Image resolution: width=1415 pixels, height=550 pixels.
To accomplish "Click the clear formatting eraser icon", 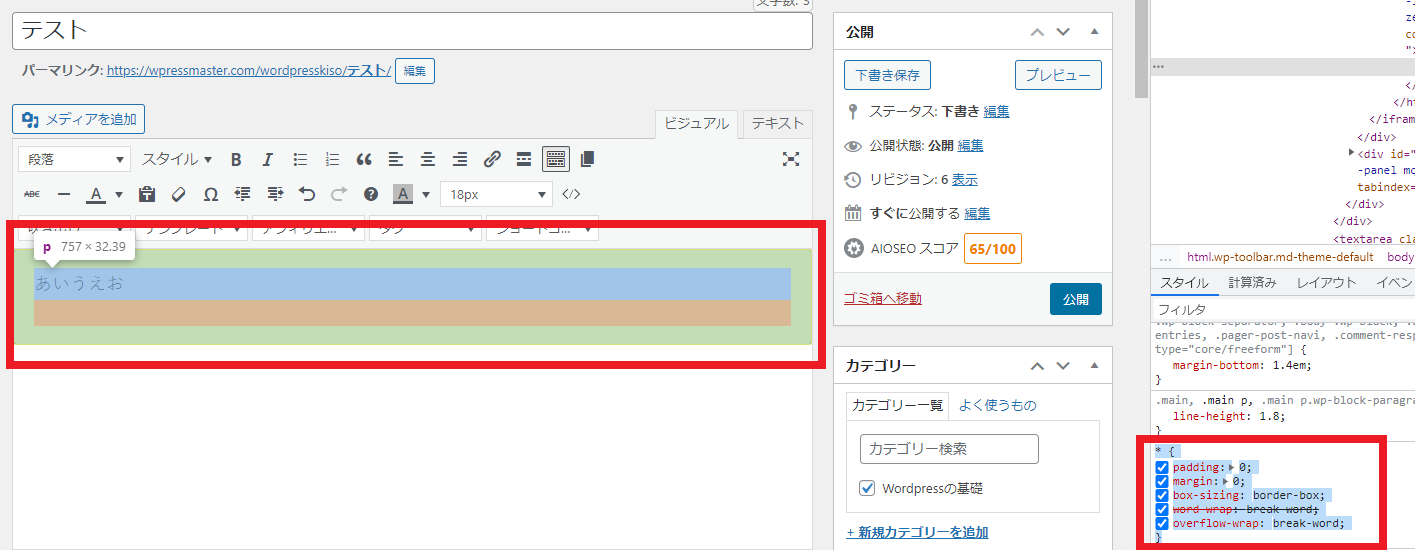I will pos(179,194).
